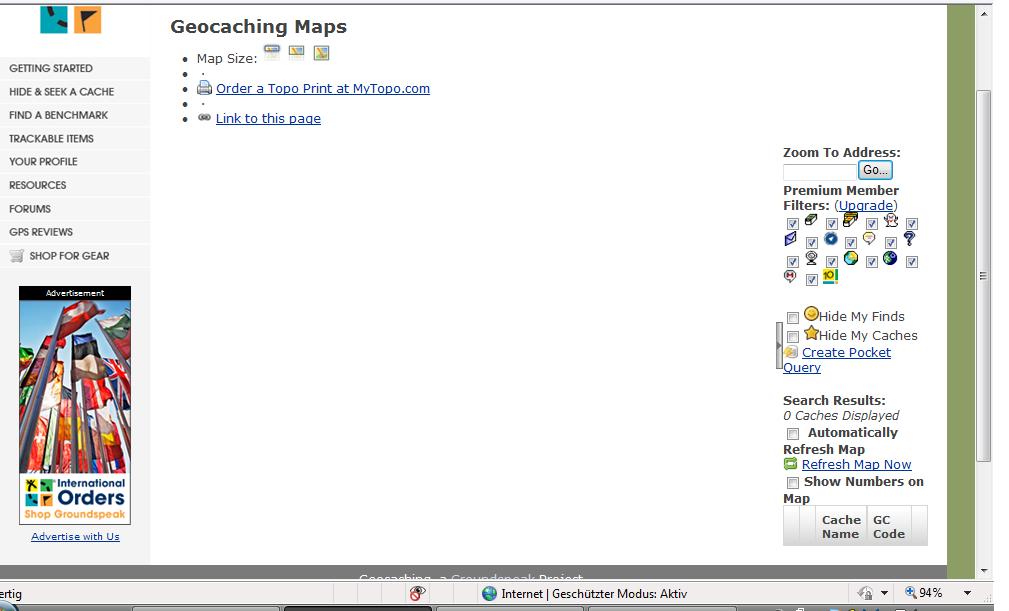Select the small map size icon
Image resolution: width=1009 pixels, height=611 pixels.
(x=272, y=51)
